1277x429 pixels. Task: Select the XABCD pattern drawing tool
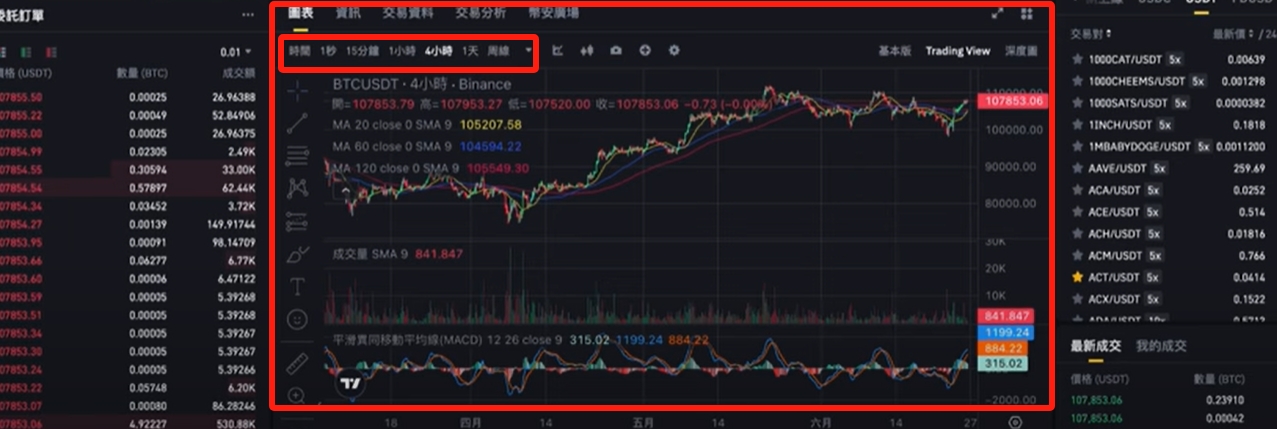coord(298,187)
